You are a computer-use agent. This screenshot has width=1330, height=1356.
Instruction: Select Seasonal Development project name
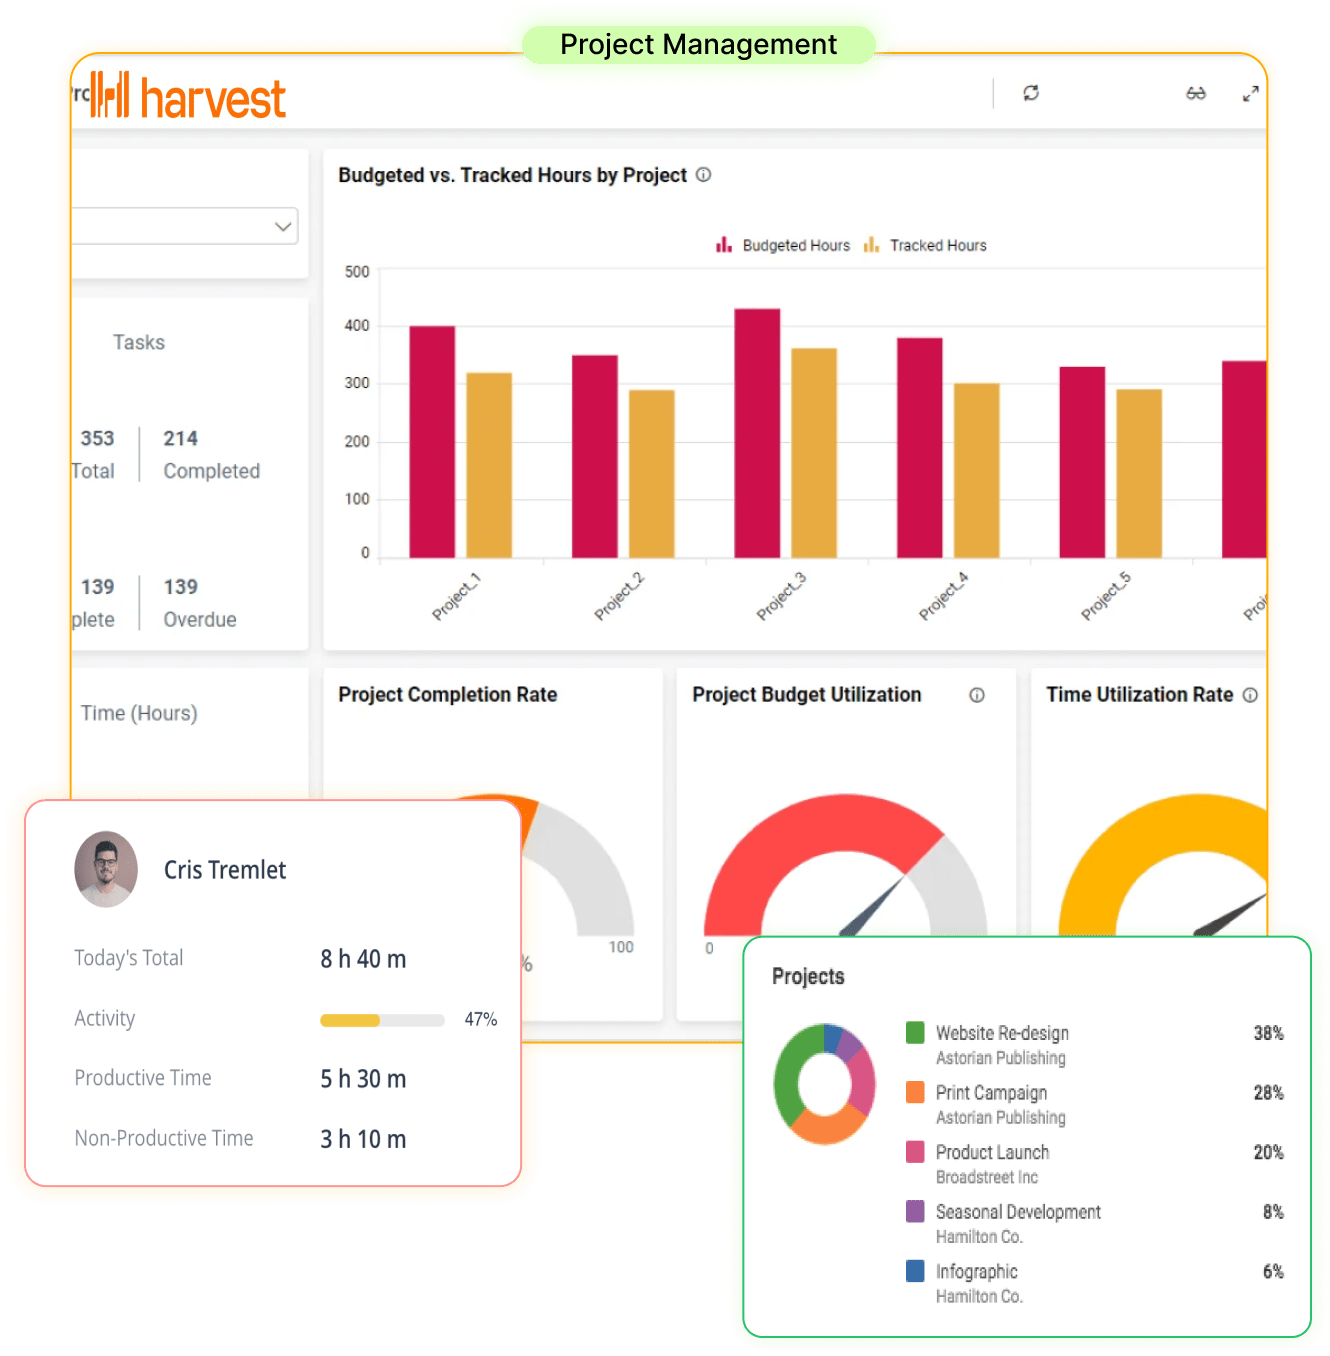click(1018, 1212)
